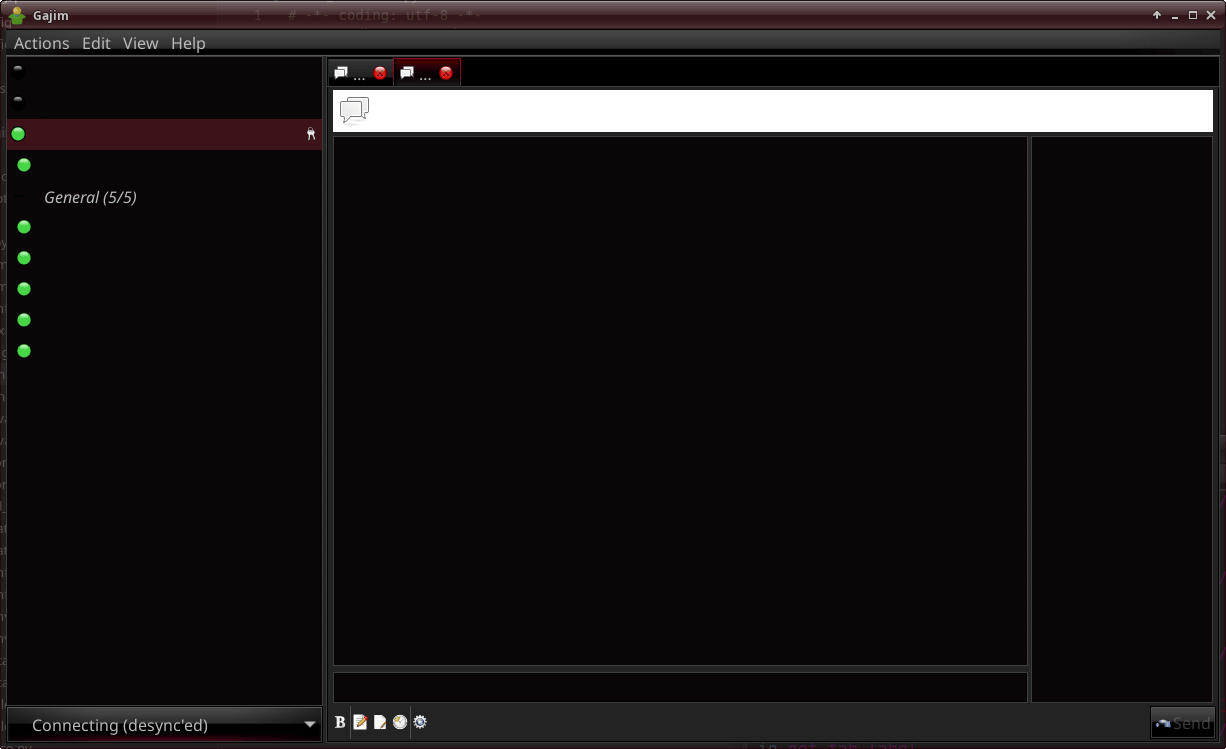Image resolution: width=1226 pixels, height=749 pixels.
Task: Click the chat bubbles banner icon
Action: coord(354,110)
